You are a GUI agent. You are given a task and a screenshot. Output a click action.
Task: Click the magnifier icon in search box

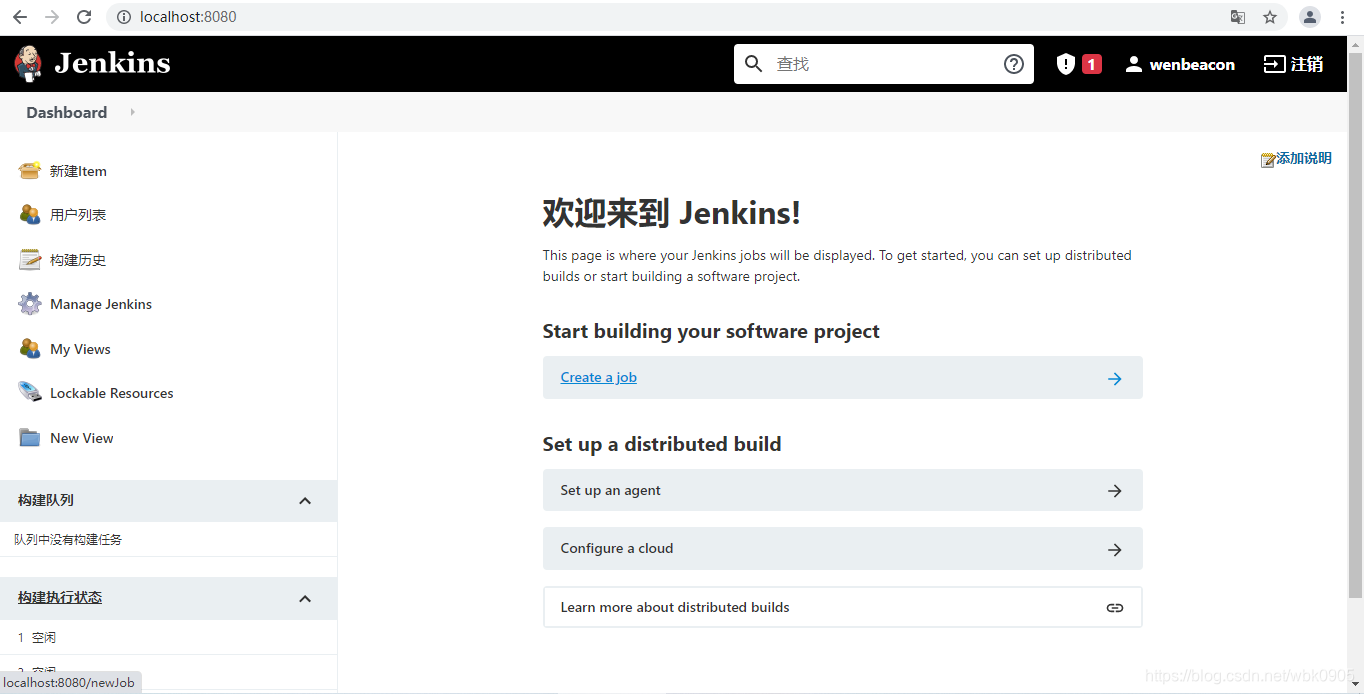(x=754, y=64)
